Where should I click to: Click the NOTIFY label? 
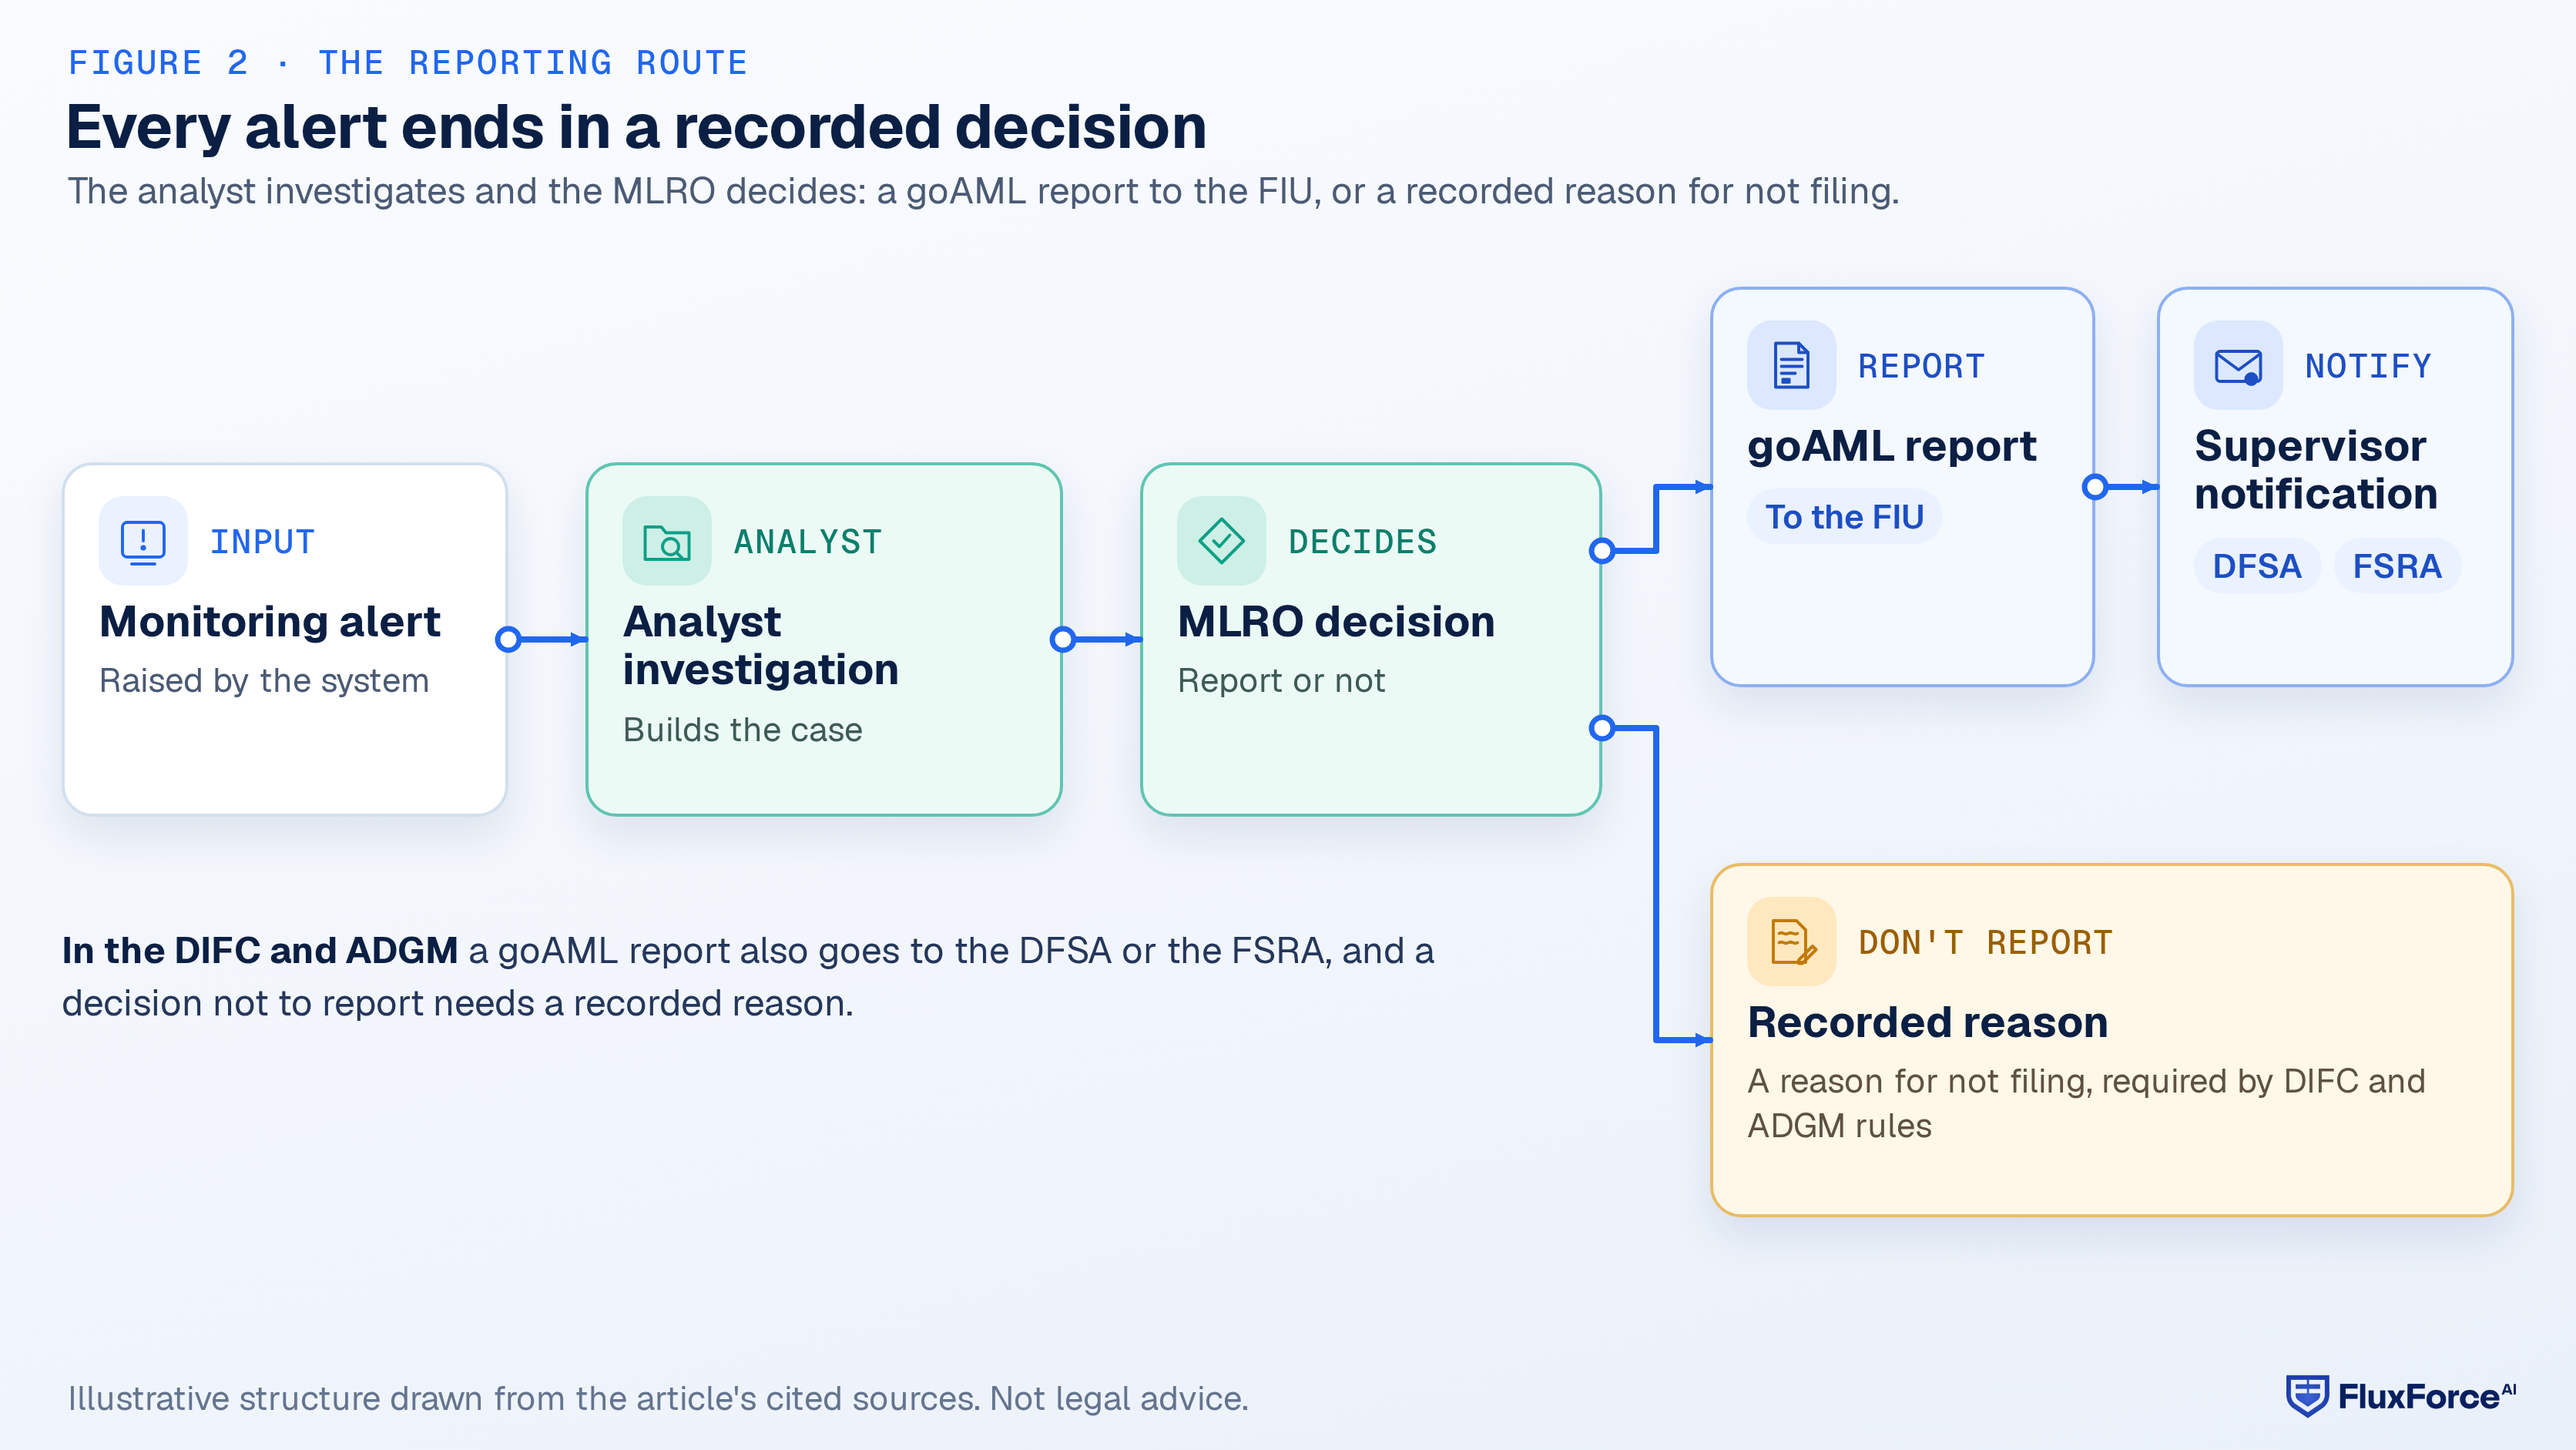click(x=2368, y=366)
